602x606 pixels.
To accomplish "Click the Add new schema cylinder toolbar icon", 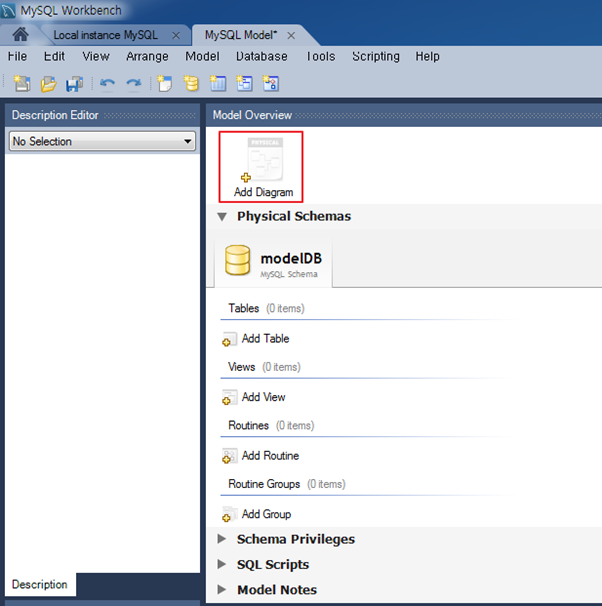I will pos(191,83).
